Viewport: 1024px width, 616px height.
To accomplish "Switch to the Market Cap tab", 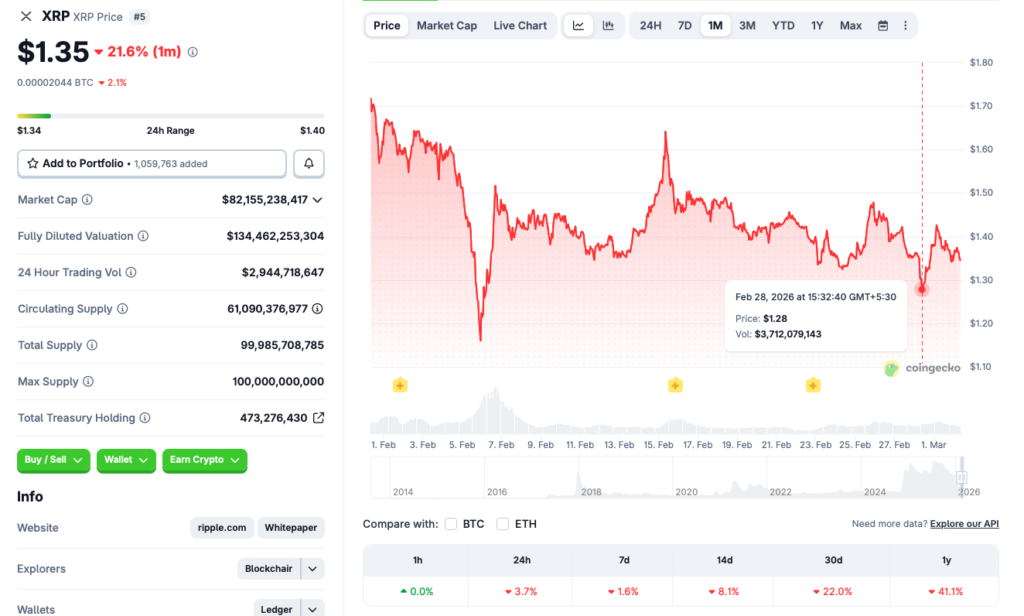I will point(446,26).
